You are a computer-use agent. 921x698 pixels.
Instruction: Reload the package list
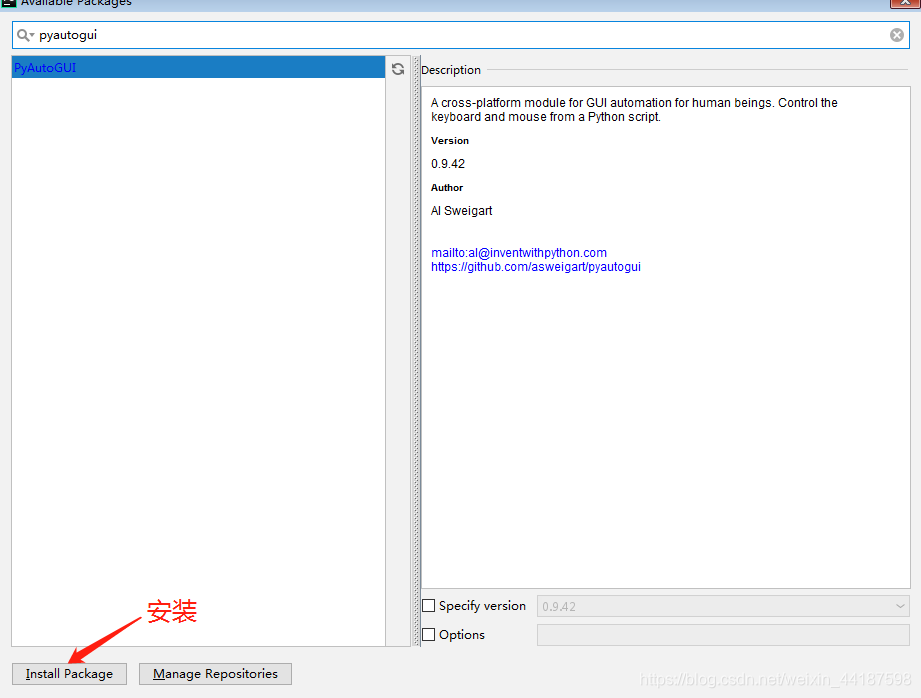point(398,69)
